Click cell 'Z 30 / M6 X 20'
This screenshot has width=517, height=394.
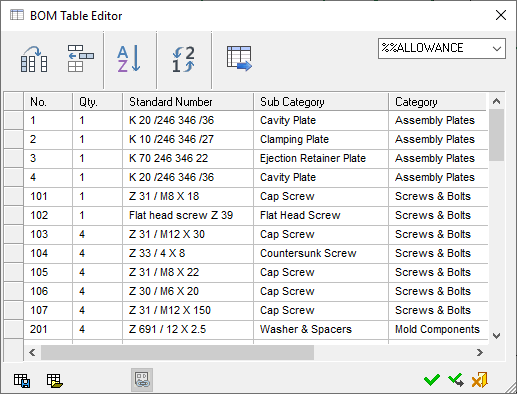click(x=188, y=291)
